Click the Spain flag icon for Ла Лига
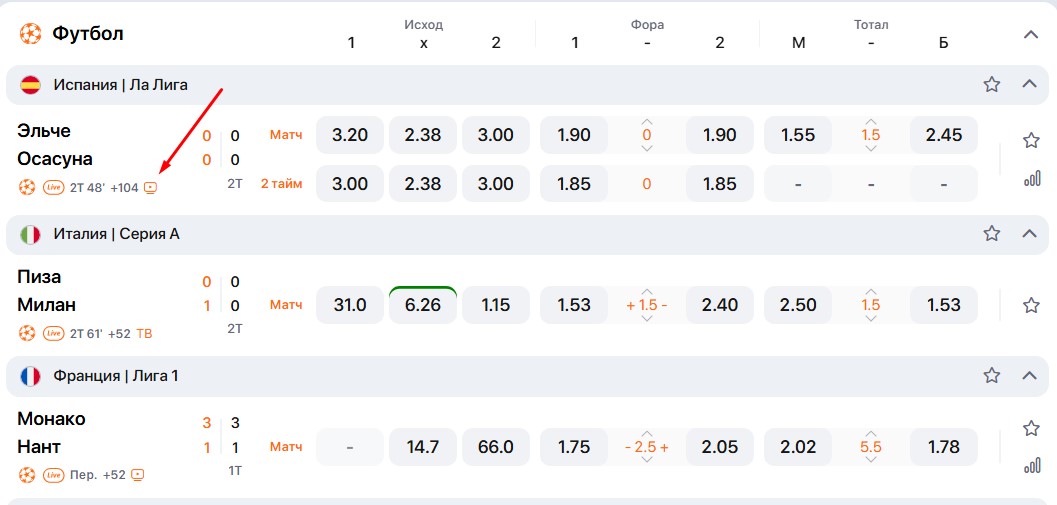1057x505 pixels. click(x=30, y=85)
